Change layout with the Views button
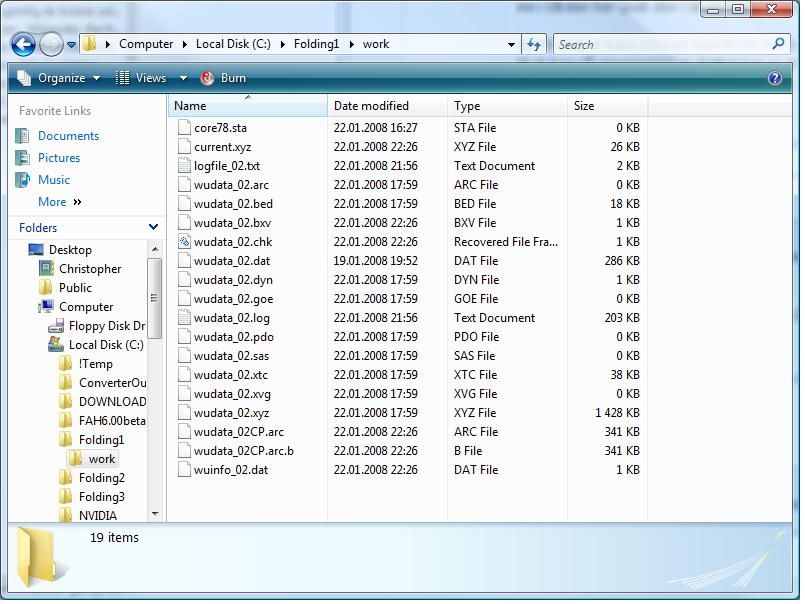This screenshot has width=805, height=604. coord(141,78)
